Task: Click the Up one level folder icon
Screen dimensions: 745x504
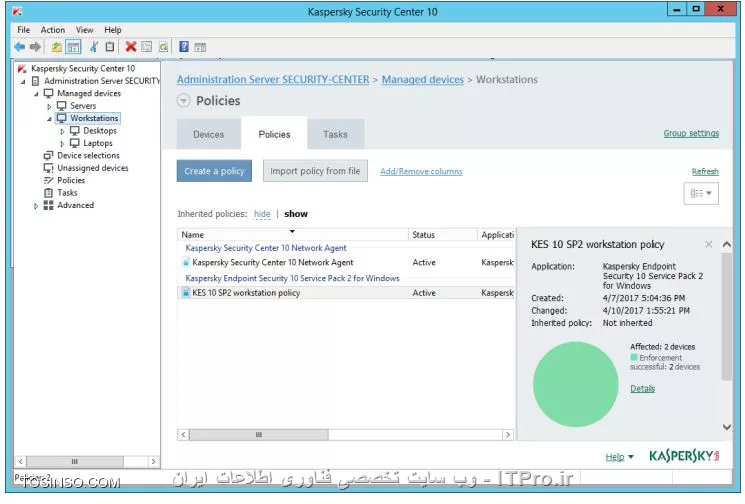Action: pyautogui.click(x=57, y=47)
